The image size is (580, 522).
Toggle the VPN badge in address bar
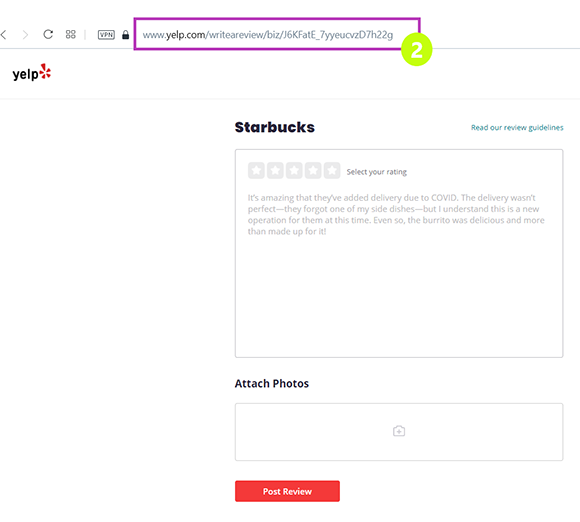(x=106, y=35)
